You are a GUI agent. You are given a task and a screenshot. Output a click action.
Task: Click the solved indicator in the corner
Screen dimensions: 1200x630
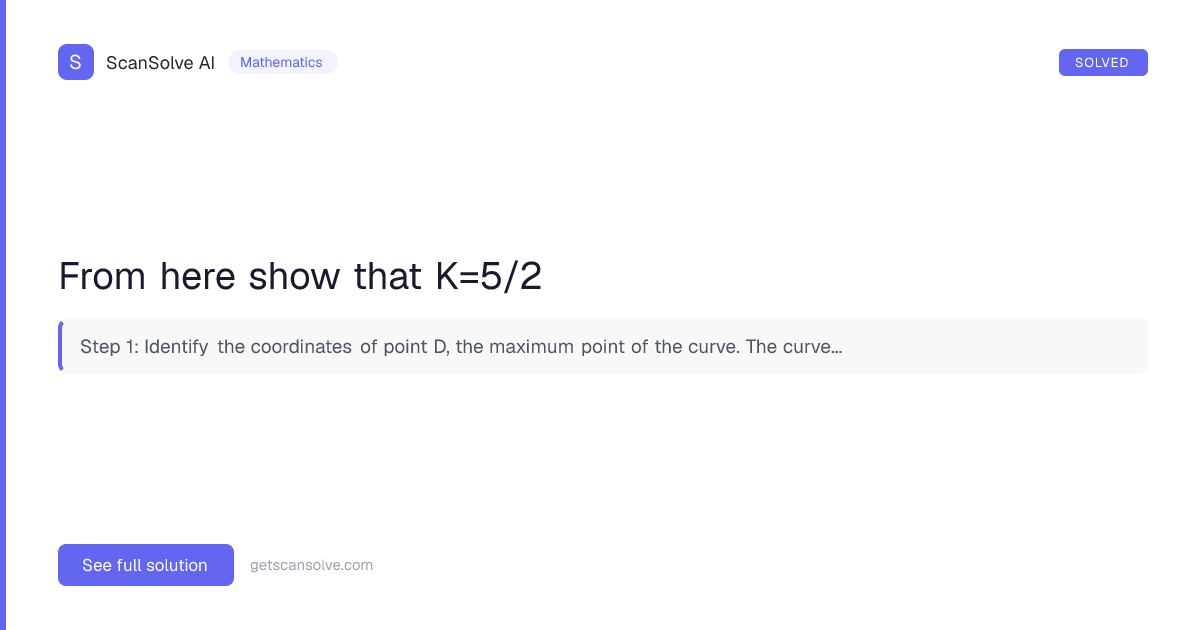pyautogui.click(x=1103, y=61)
